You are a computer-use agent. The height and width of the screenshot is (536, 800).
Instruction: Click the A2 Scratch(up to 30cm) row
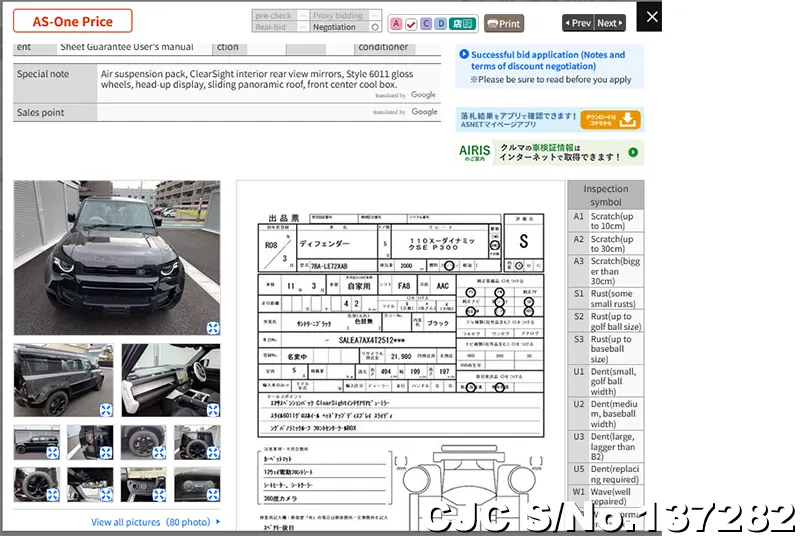click(x=606, y=244)
